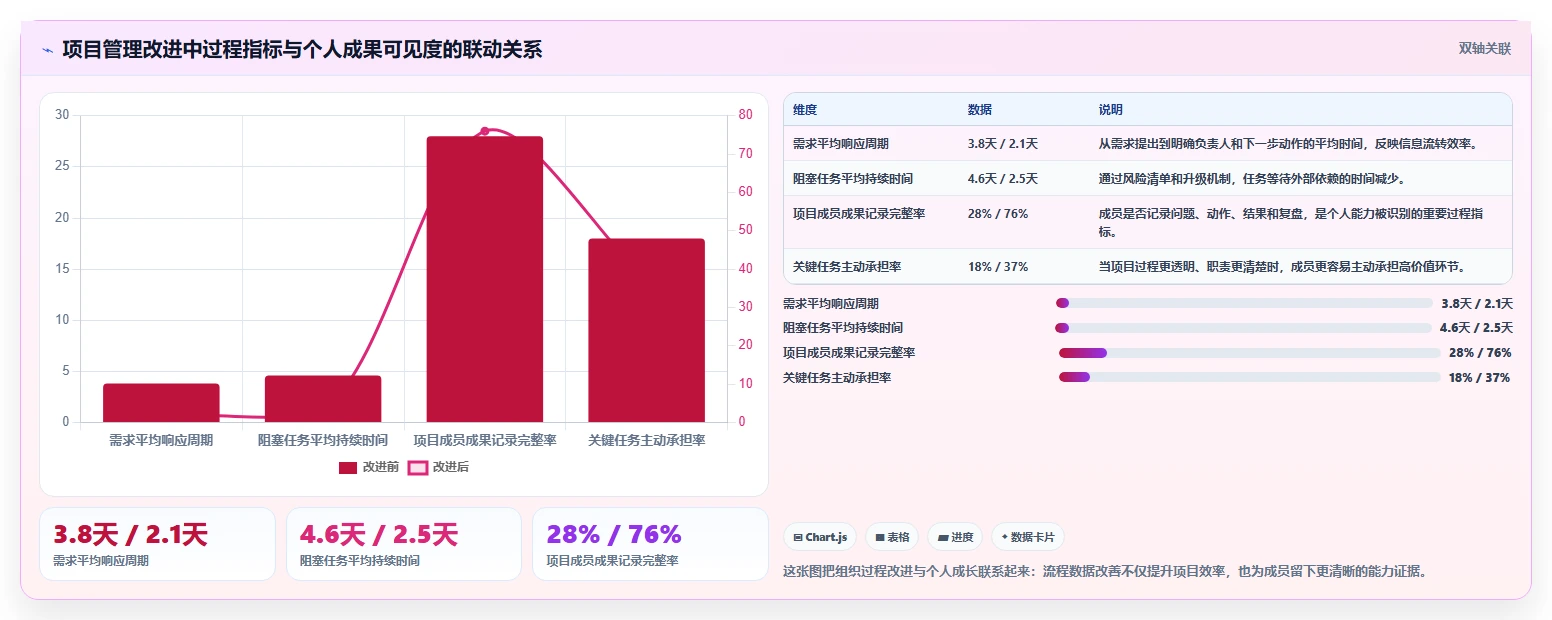The height and width of the screenshot is (620, 1552).
Task: Click x-axis label 关键任务主动承担率
Action: coord(646,440)
